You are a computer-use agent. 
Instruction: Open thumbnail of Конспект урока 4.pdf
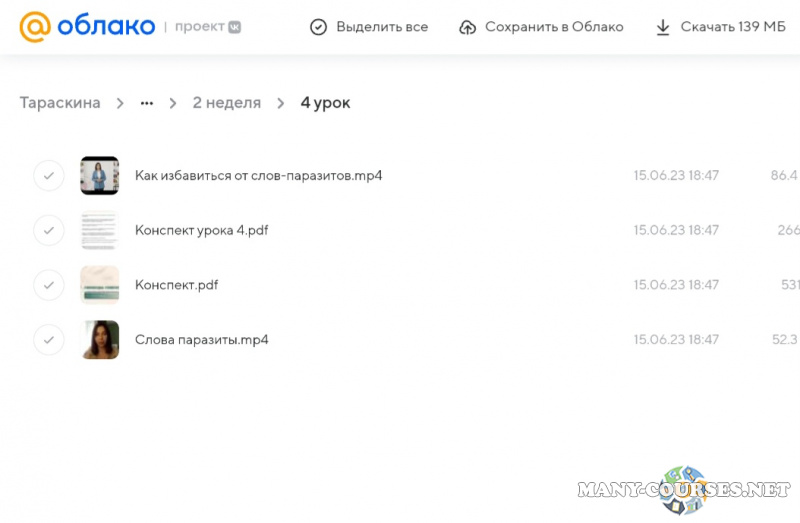(x=100, y=230)
